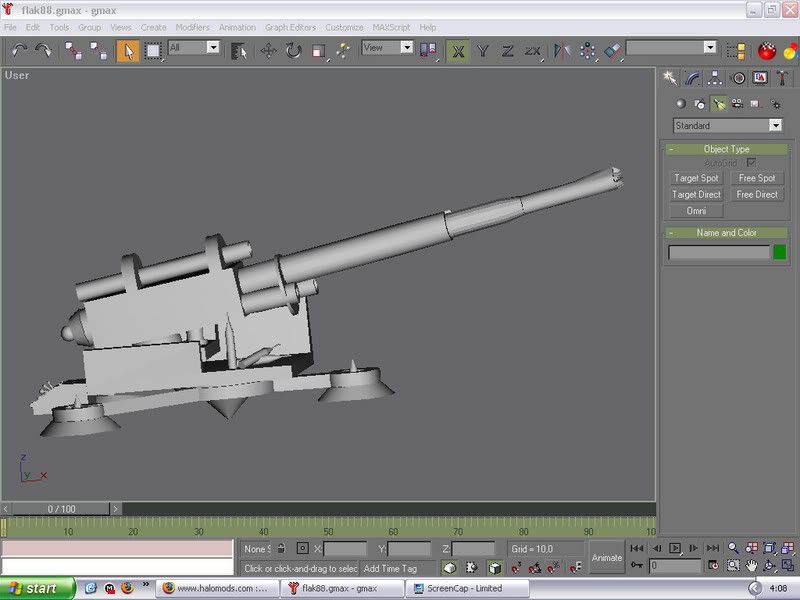The height and width of the screenshot is (600, 800).
Task: Click the Align tool icon
Action: (x=612, y=51)
